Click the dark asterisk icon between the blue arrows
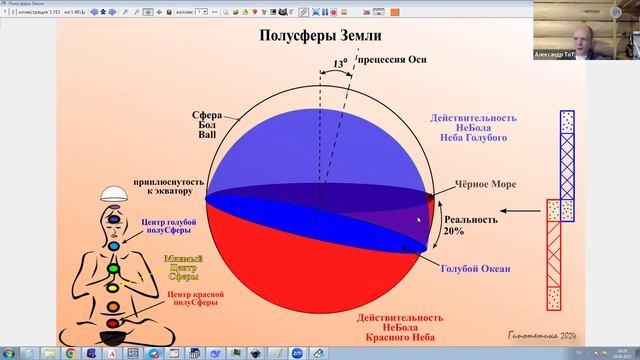This screenshot has height=360, width=640. point(103,12)
